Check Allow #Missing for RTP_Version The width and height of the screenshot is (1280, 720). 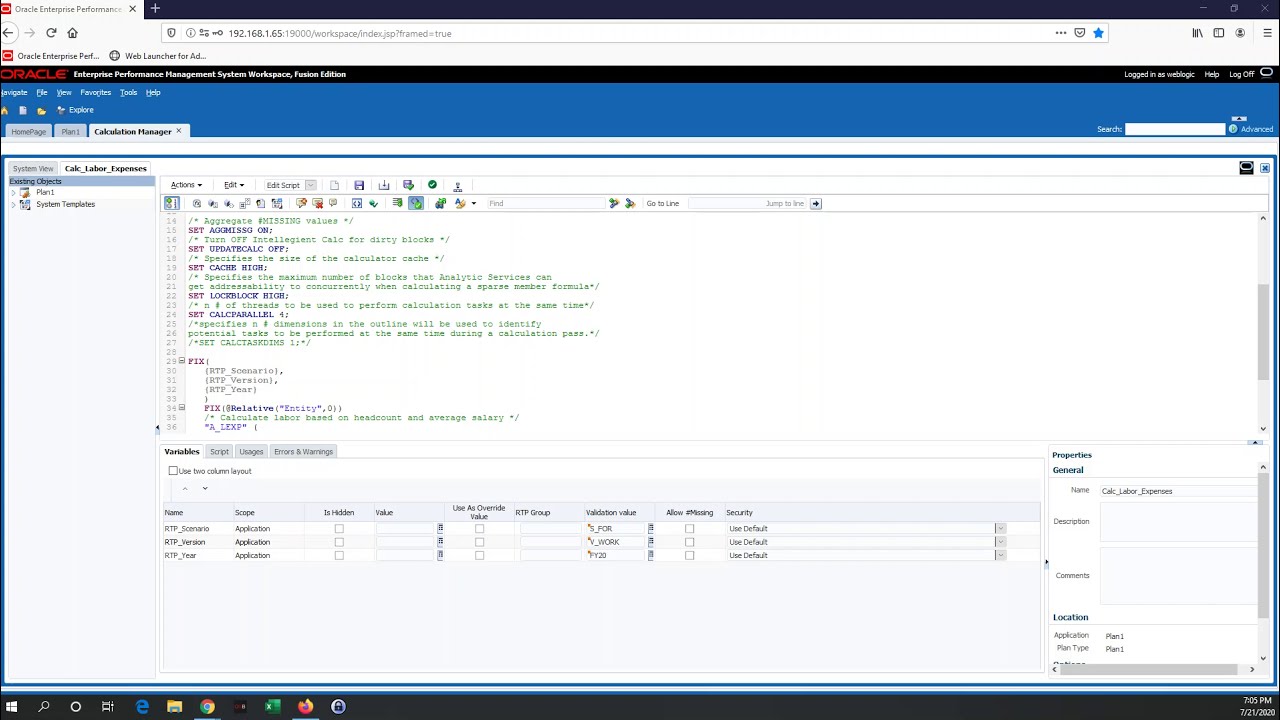coord(689,542)
